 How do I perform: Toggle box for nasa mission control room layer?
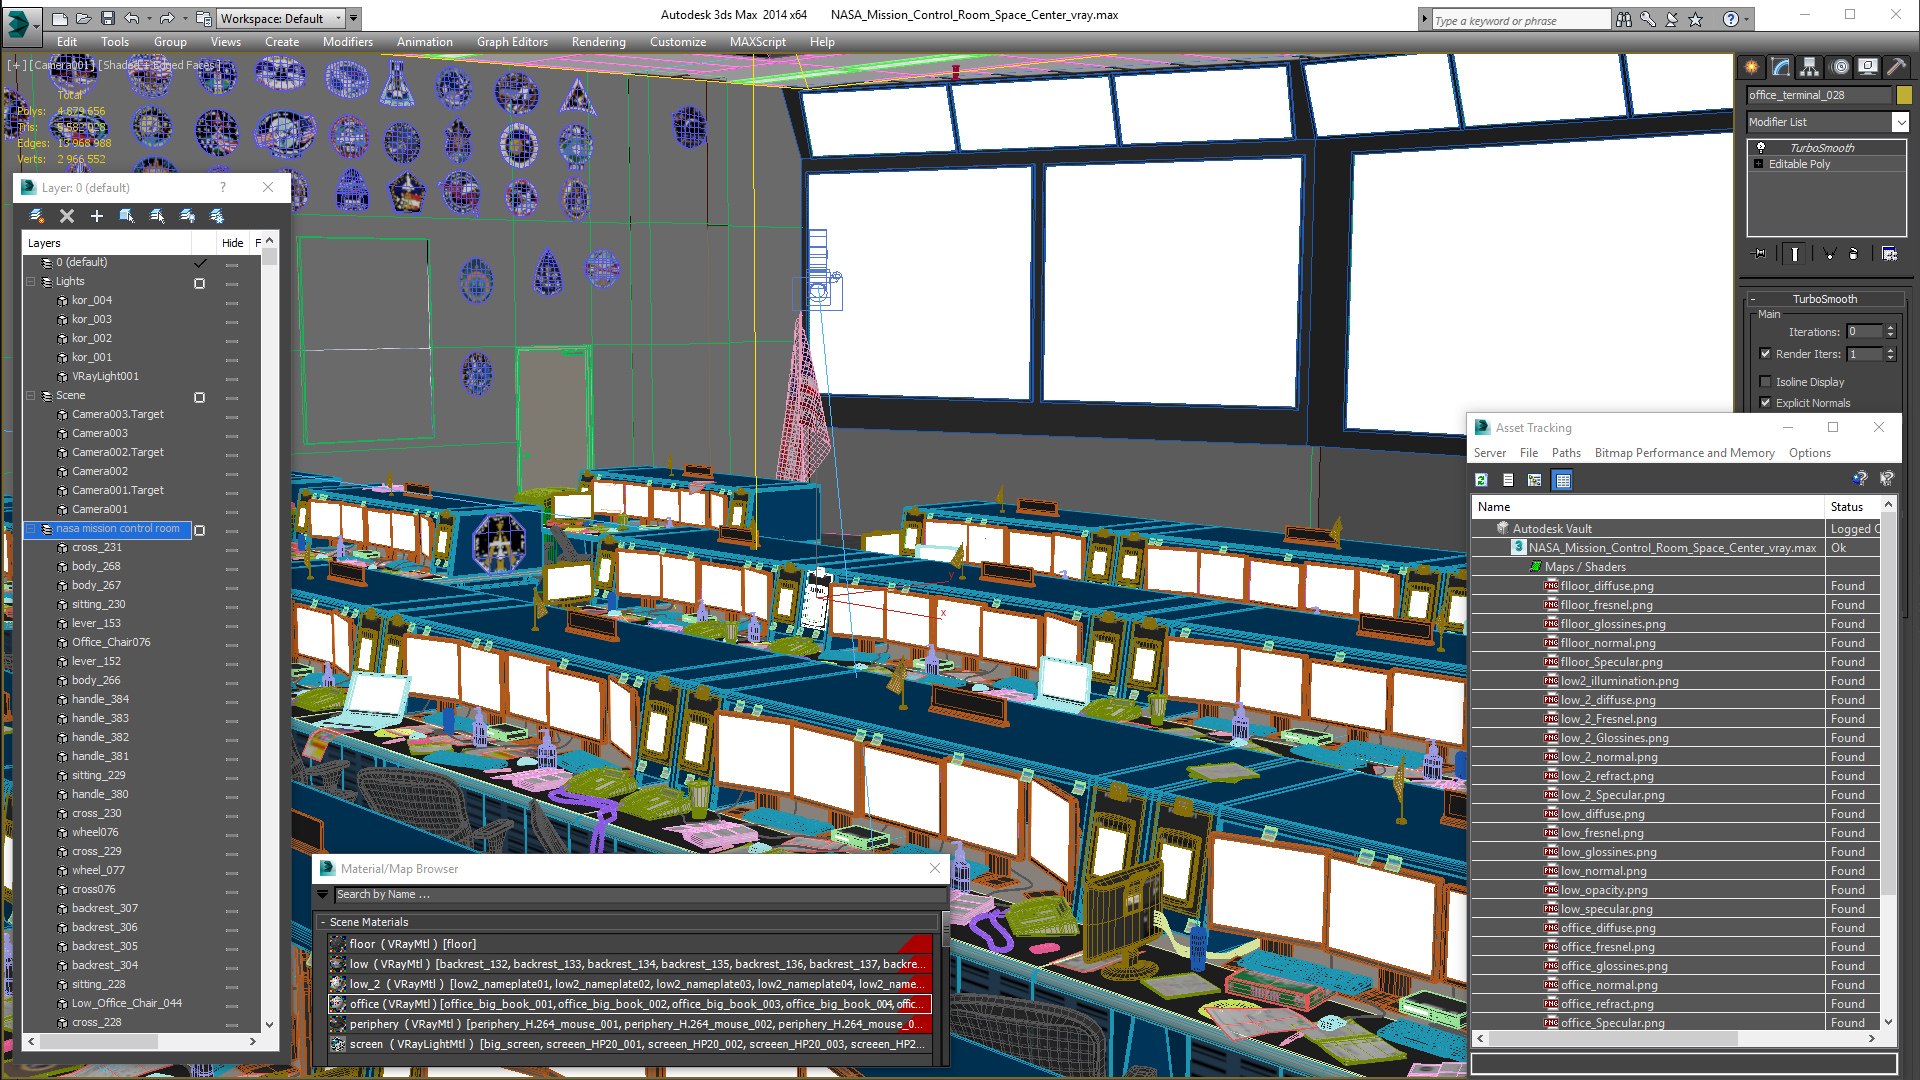pos(199,530)
